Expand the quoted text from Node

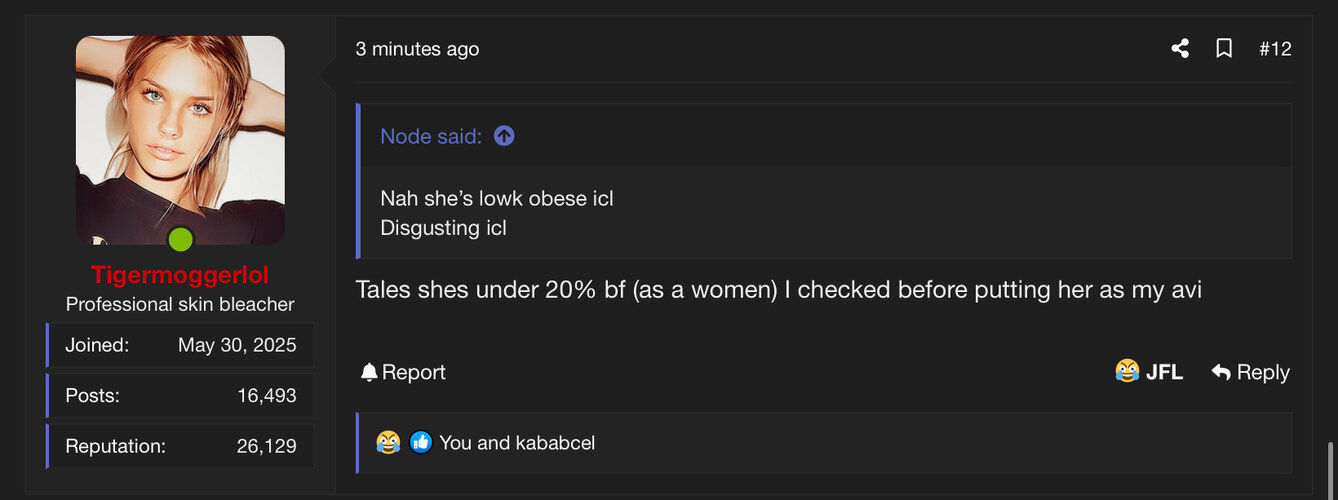pos(496,212)
